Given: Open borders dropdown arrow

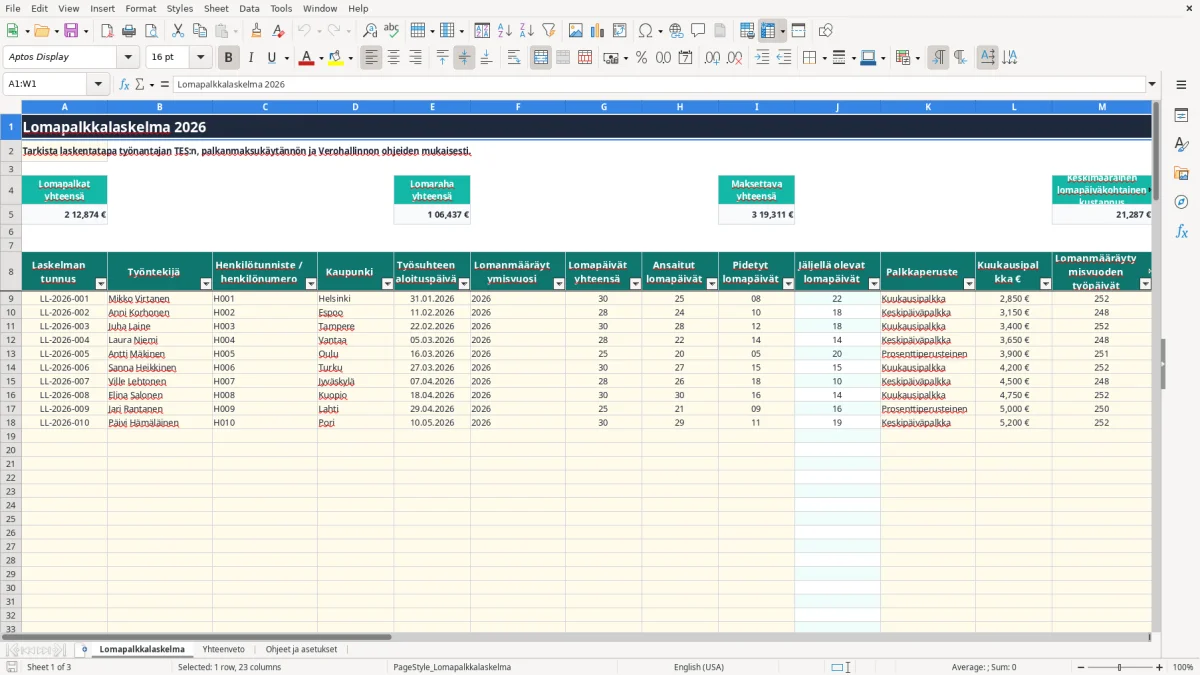Looking at the screenshot, I should (823, 58).
